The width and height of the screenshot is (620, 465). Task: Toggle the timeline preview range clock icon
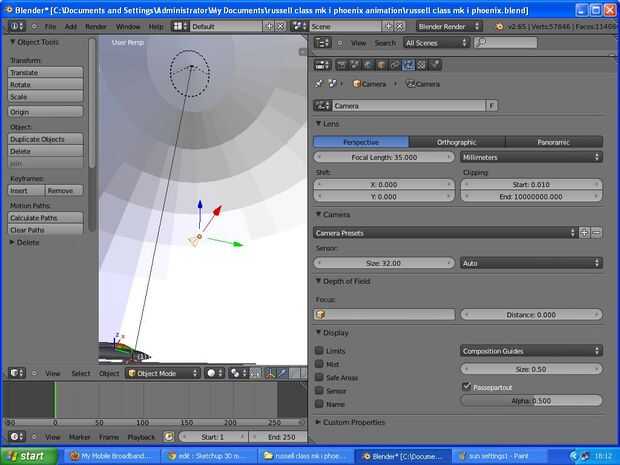tap(168, 437)
